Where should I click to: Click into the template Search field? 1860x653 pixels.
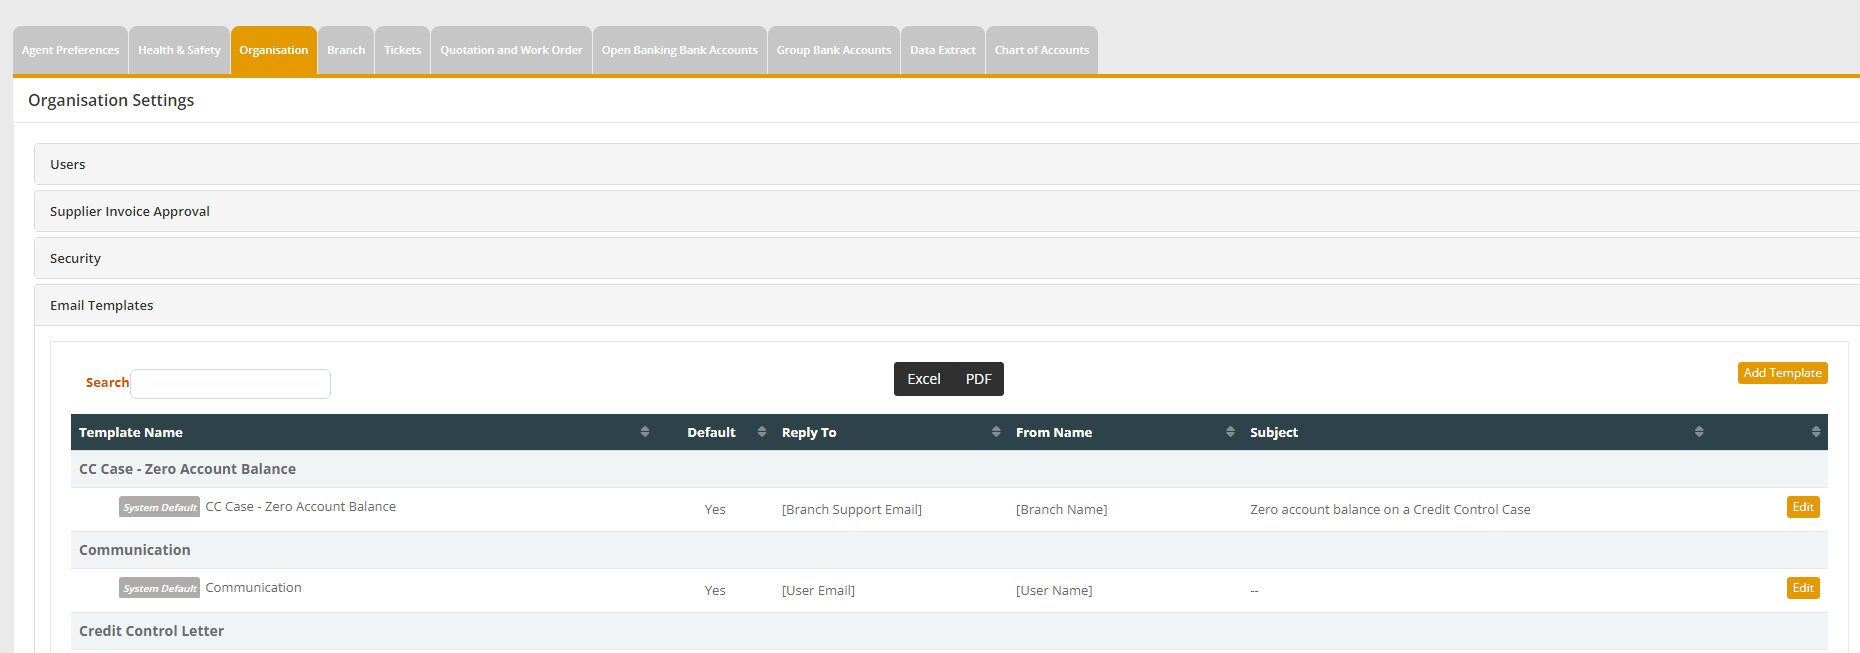coord(230,384)
